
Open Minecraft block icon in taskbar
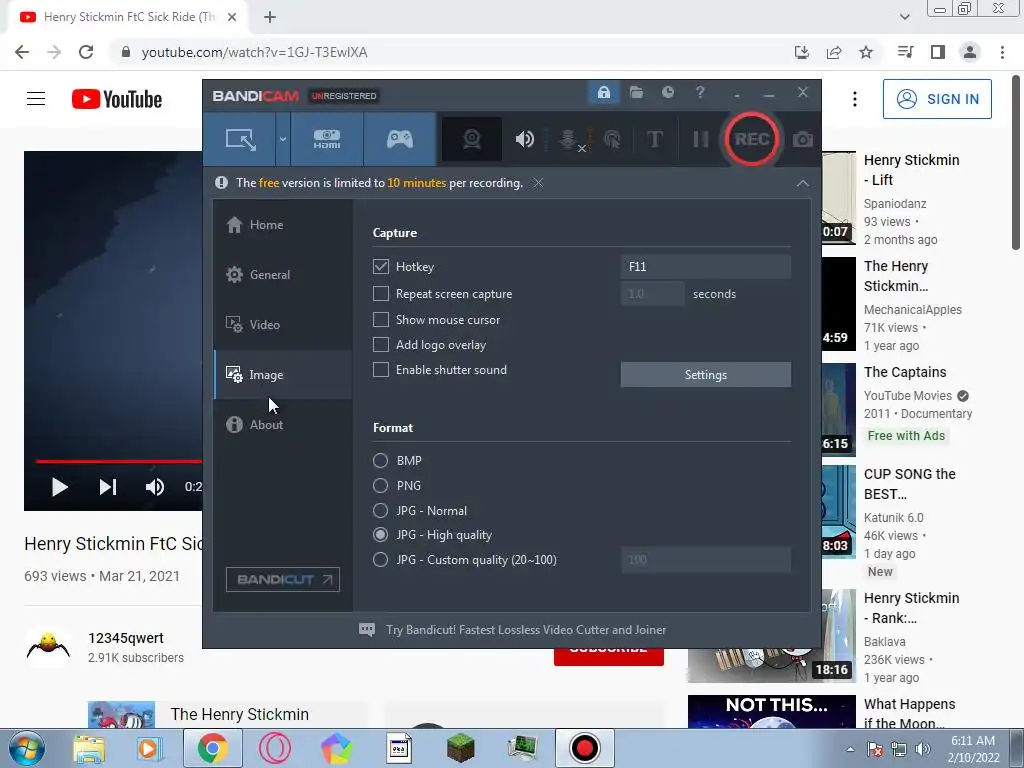(x=460, y=748)
